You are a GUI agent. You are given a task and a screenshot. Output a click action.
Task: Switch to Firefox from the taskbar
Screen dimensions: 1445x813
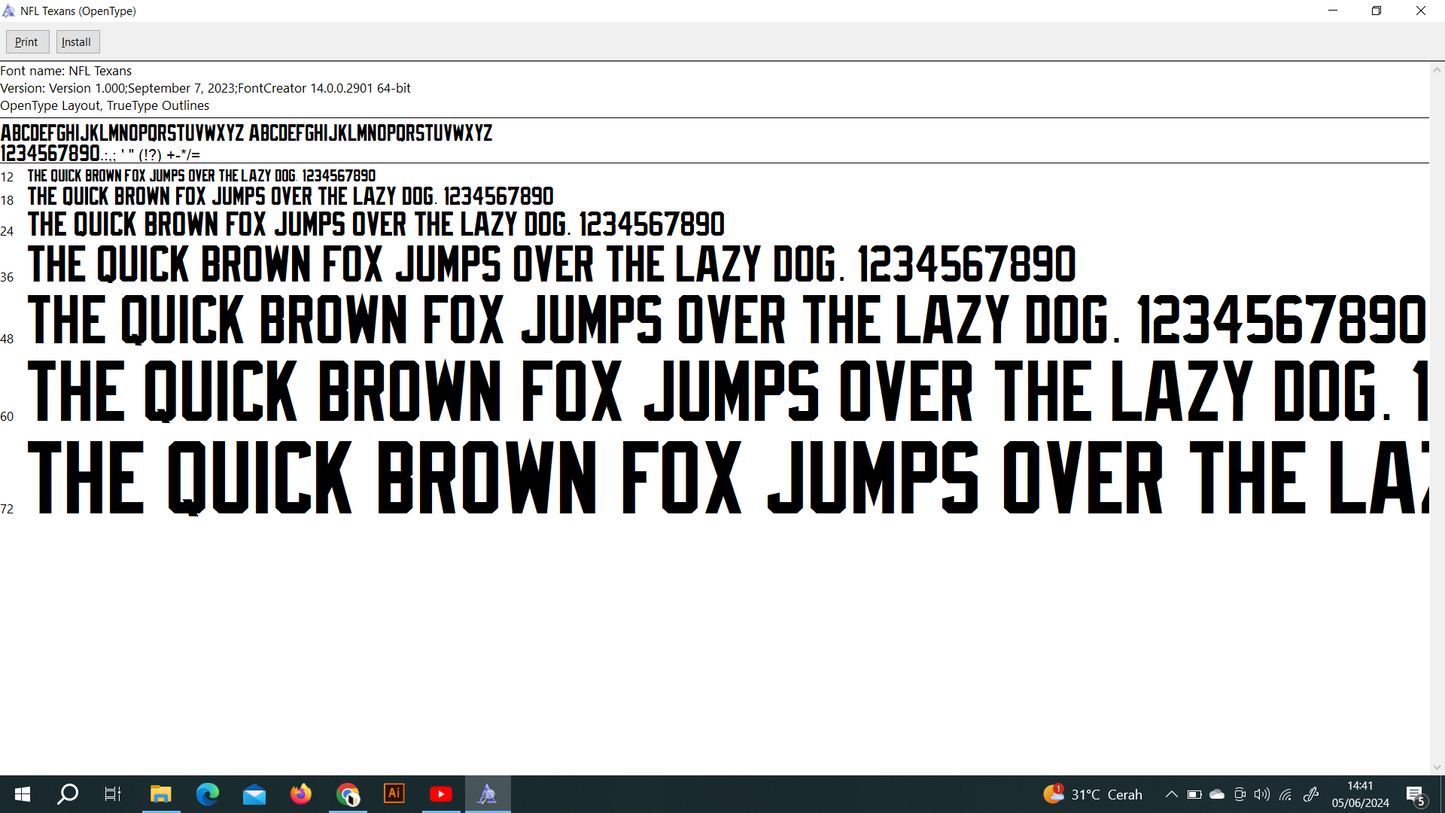click(301, 794)
